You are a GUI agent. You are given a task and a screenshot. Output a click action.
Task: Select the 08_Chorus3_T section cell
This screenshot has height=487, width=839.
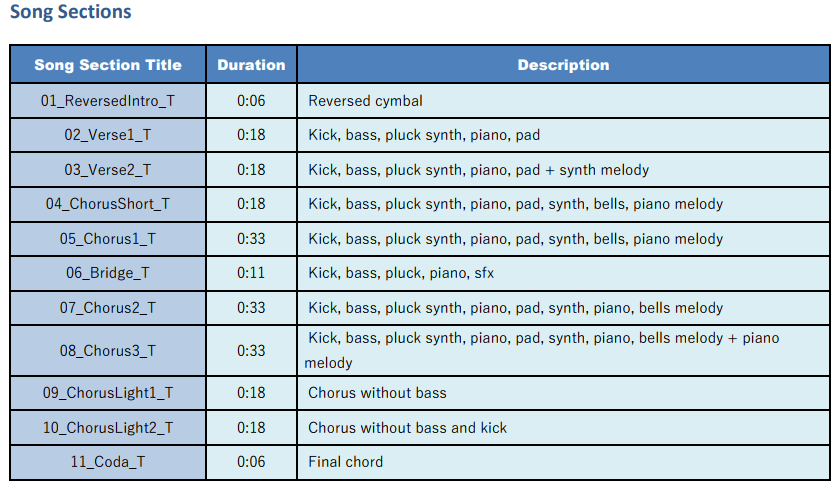[108, 351]
